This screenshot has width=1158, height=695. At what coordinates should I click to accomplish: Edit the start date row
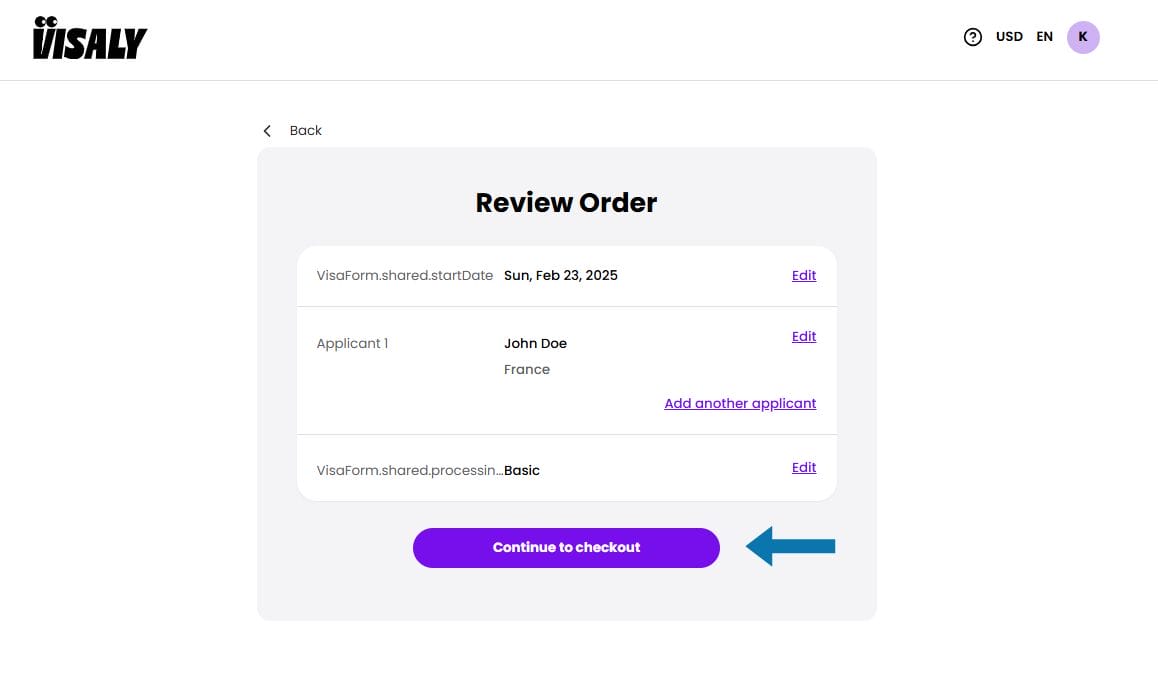tap(803, 276)
